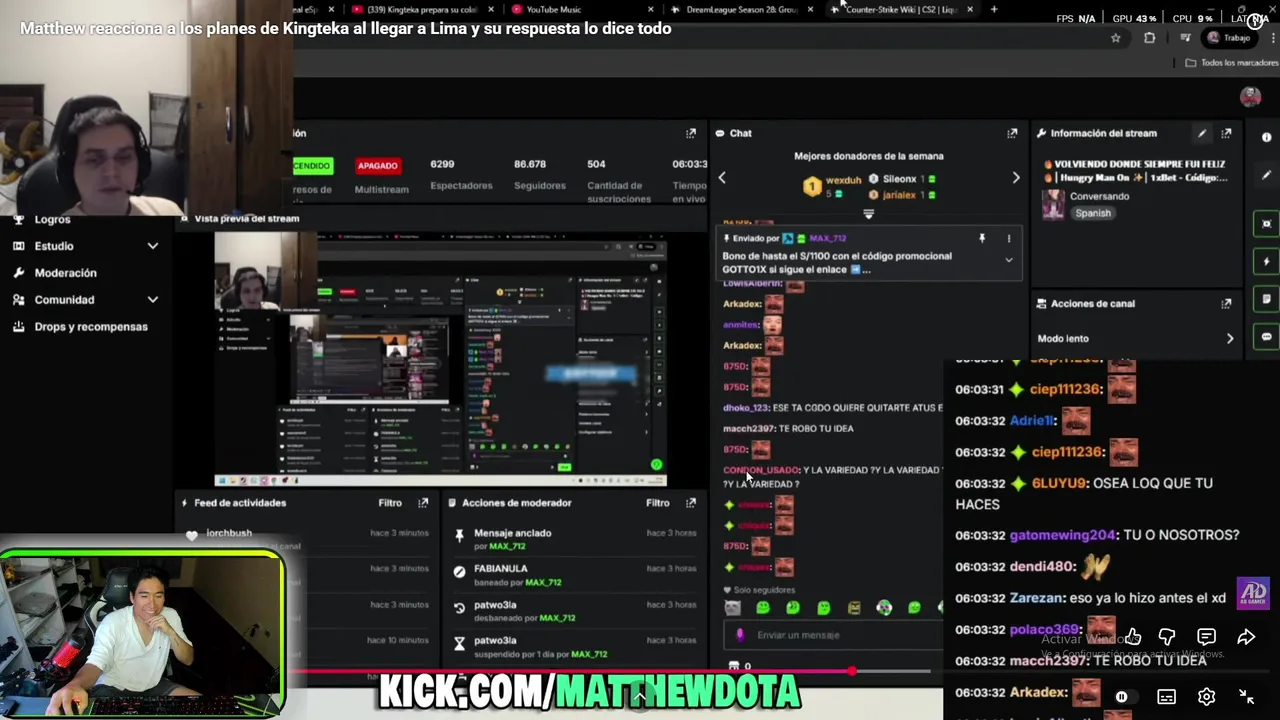This screenshot has height=720, width=1280.
Task: Click the lightning bolt icon in right rail
Action: click(1267, 261)
